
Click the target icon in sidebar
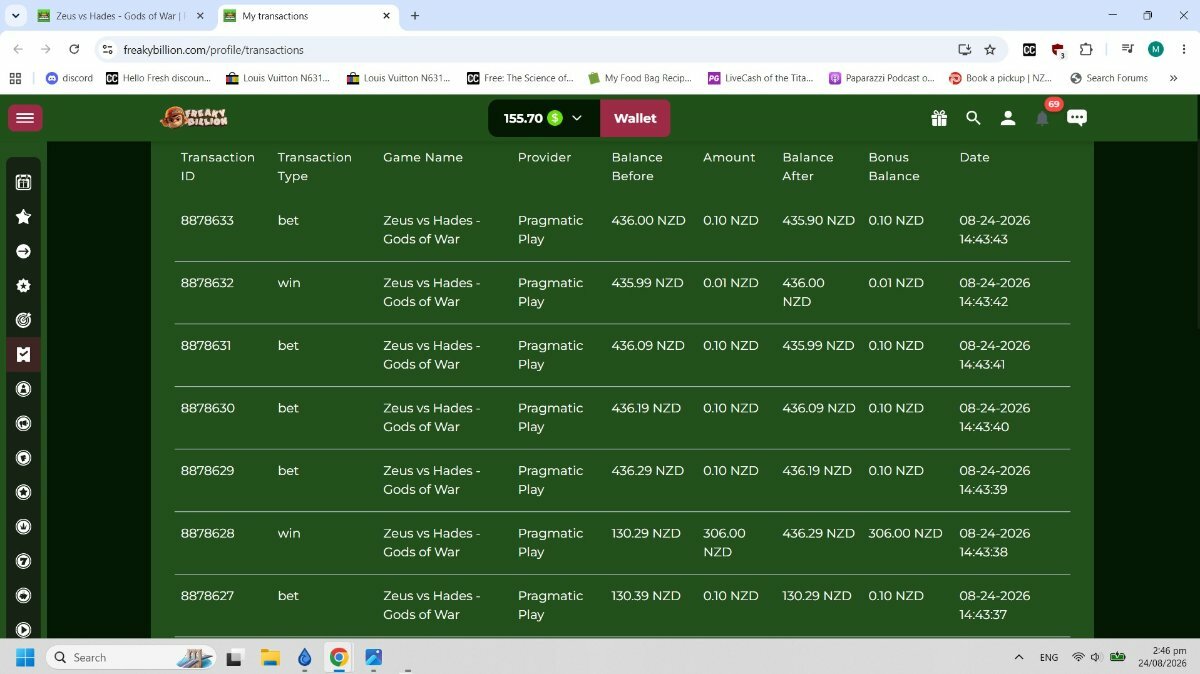[23, 320]
